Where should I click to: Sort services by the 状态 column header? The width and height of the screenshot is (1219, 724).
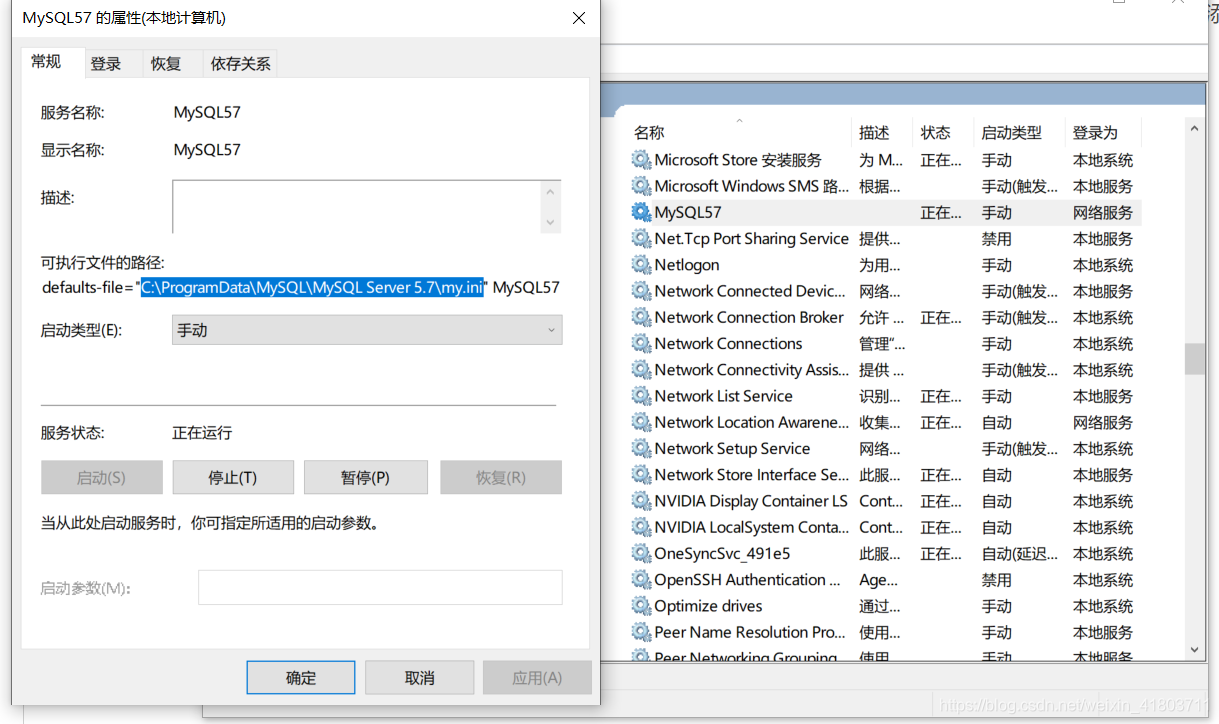click(944, 132)
